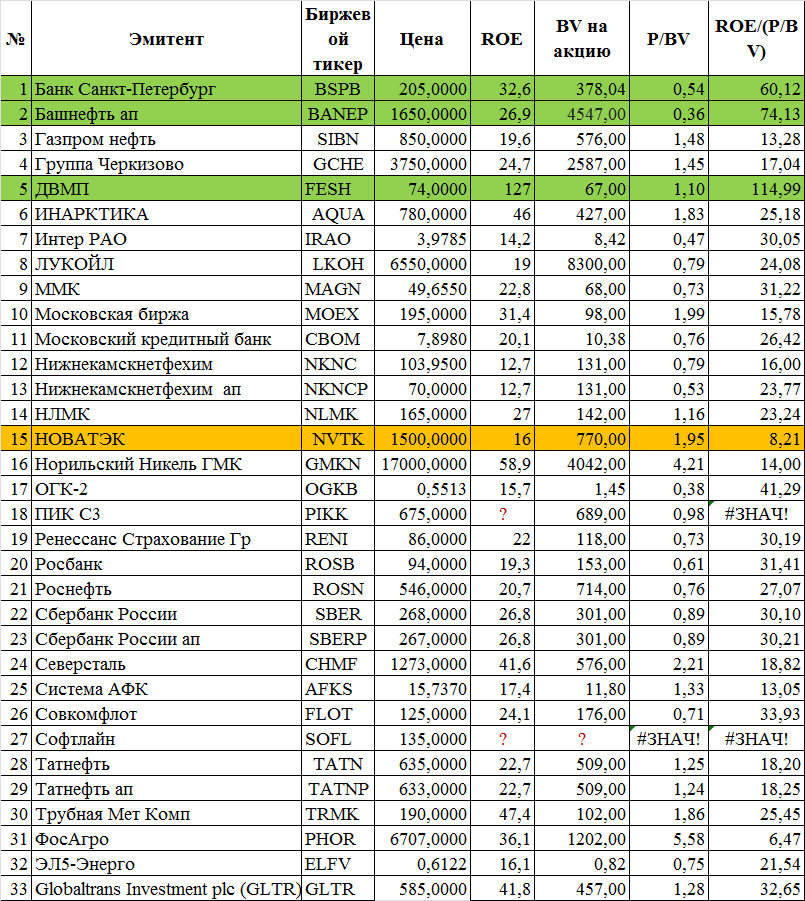The image size is (805, 901).
Task: Select the Цена header cell
Action: [422, 38]
